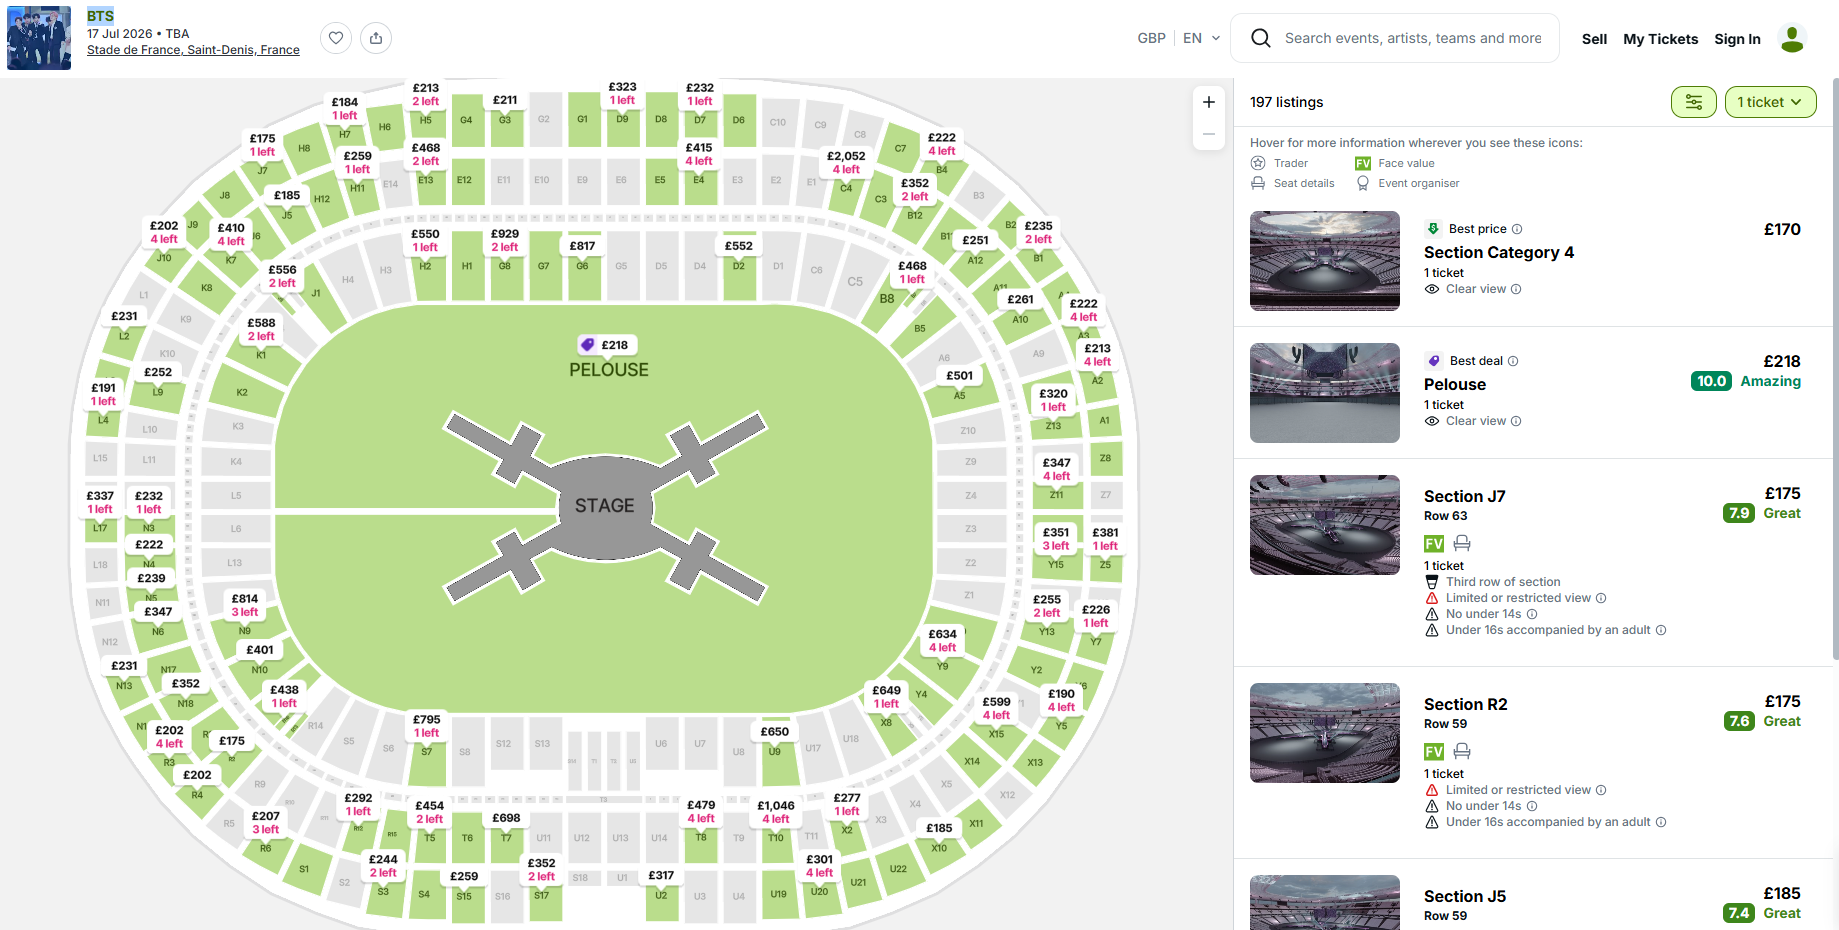Click the Section R2 listing photo

tap(1324, 733)
